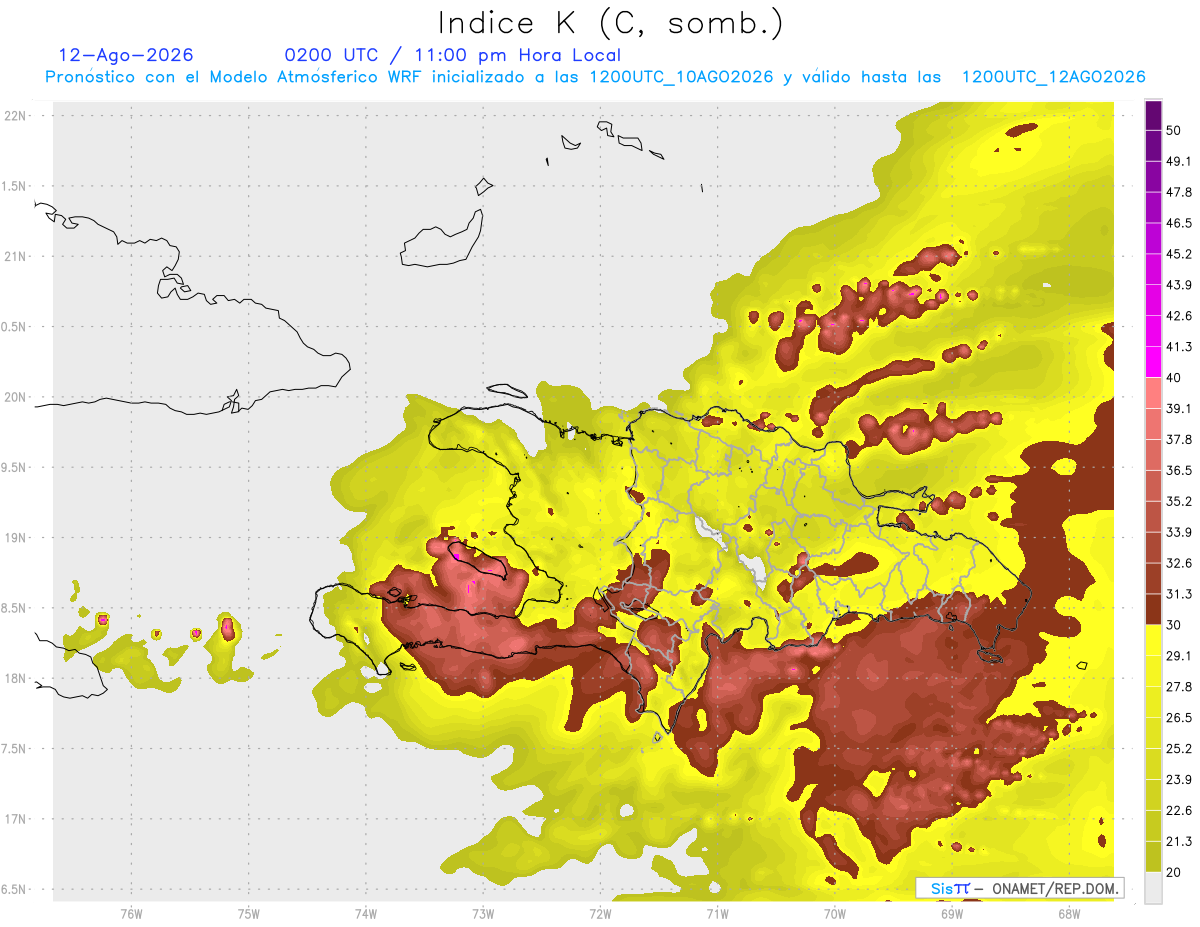Pick the dark brown swatch between 30 and 31.3
This screenshot has width=1200, height=927.
click(1153, 609)
